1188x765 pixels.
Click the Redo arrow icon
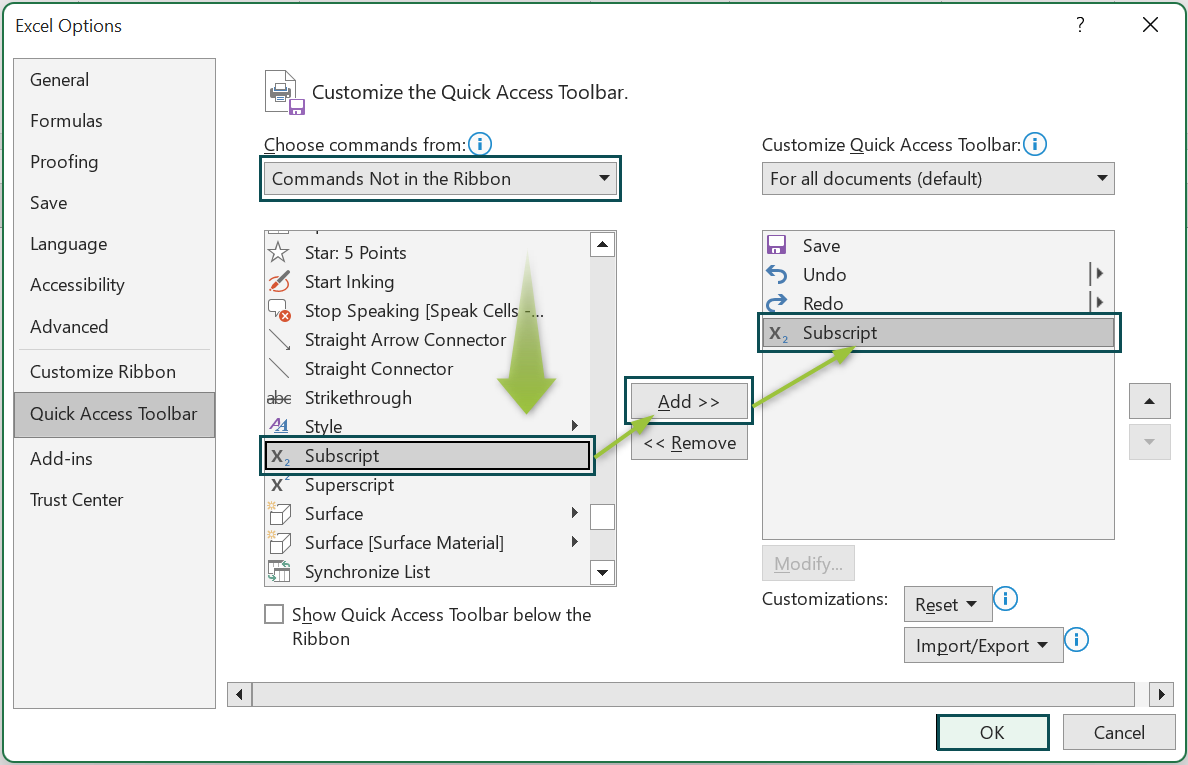[x=777, y=303]
